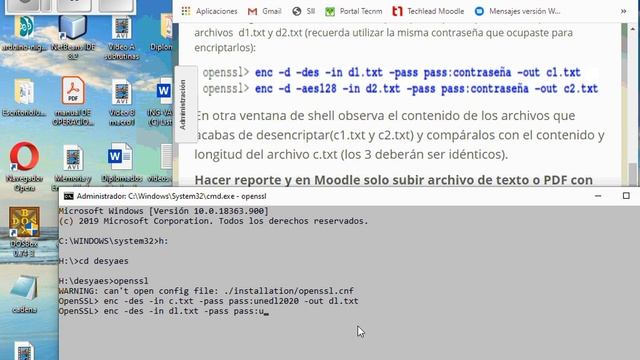Open the Aplicaciones grid in bookmarks bar
Viewport: 640px width, 360px height.
coord(209,11)
